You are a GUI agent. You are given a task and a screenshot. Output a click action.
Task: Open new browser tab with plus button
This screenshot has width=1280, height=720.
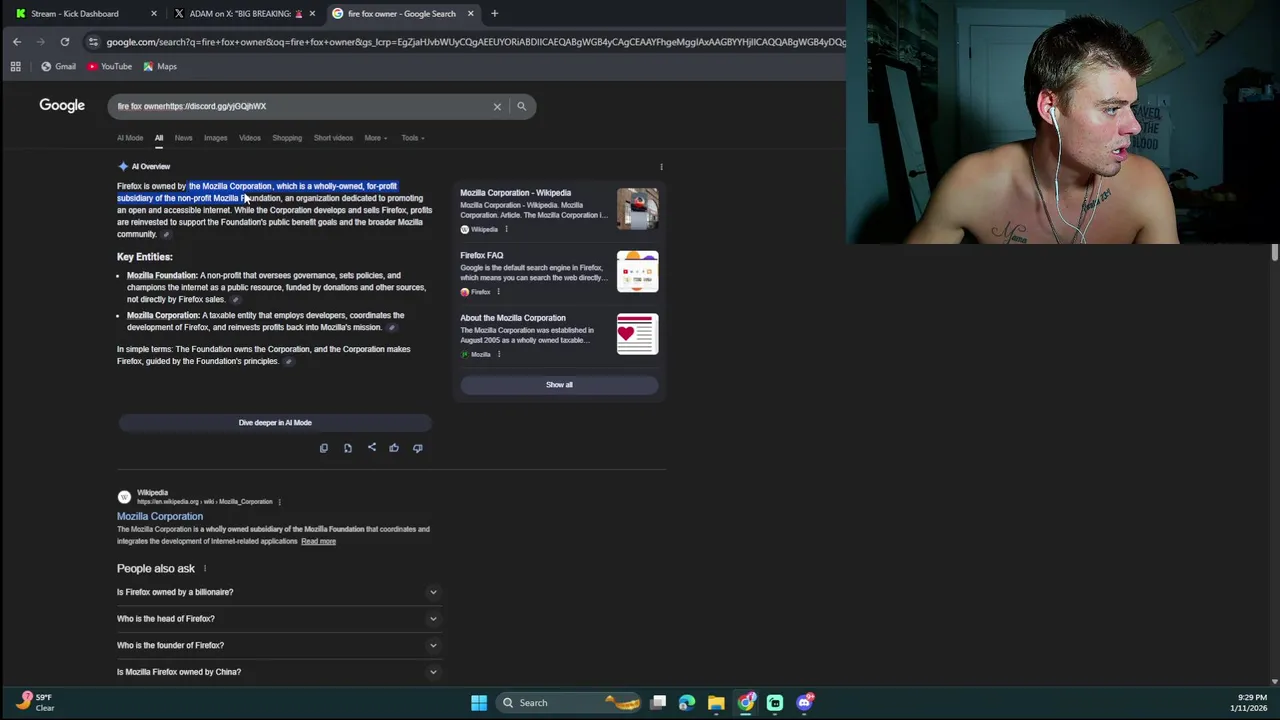(494, 14)
